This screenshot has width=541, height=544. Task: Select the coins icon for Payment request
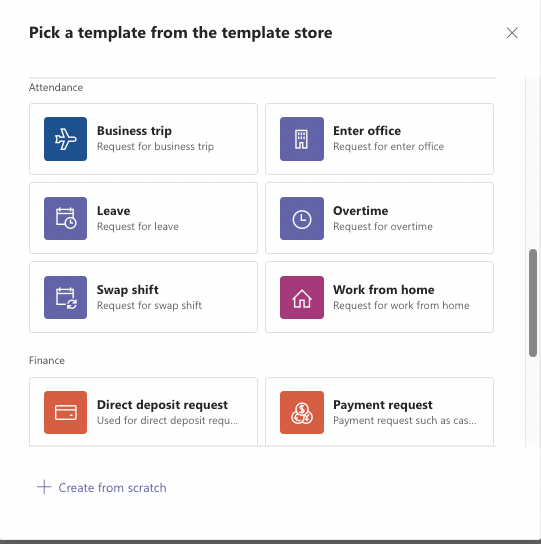point(302,412)
